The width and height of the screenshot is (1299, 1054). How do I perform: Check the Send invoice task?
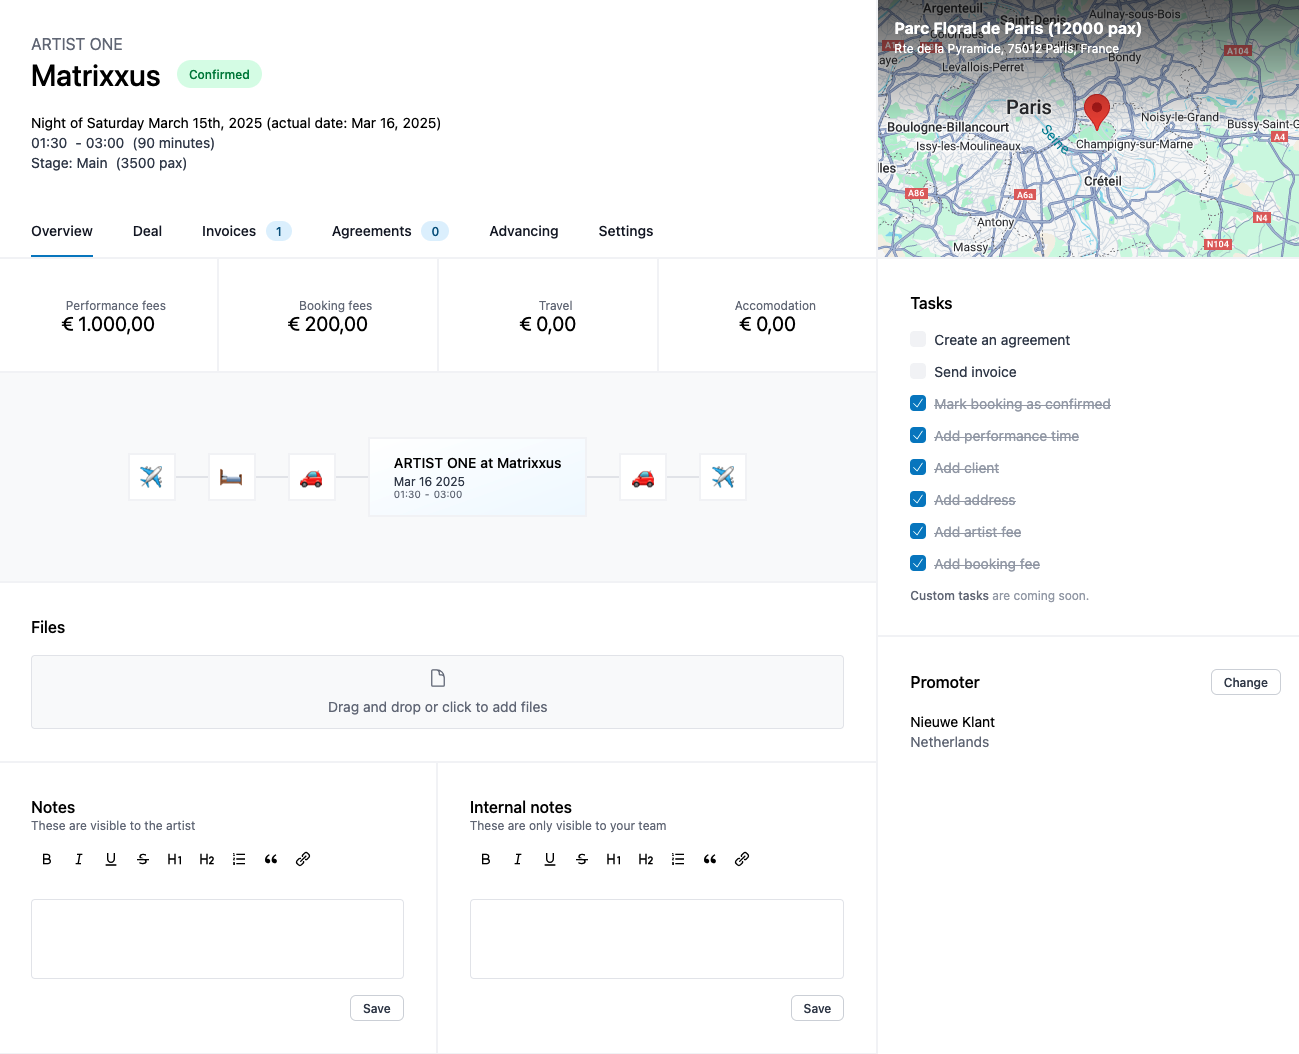(917, 371)
